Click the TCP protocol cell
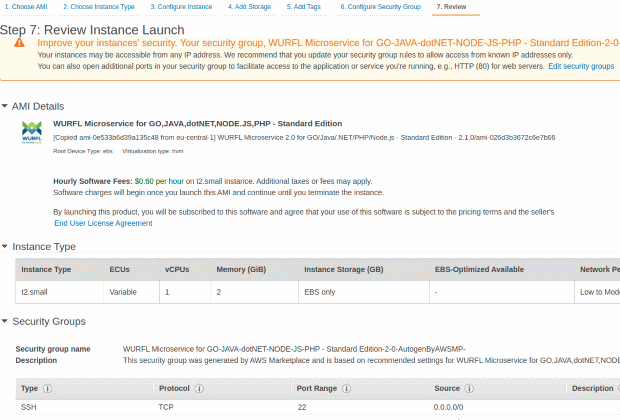The height and width of the screenshot is (420, 620). pyautogui.click(x=166, y=407)
